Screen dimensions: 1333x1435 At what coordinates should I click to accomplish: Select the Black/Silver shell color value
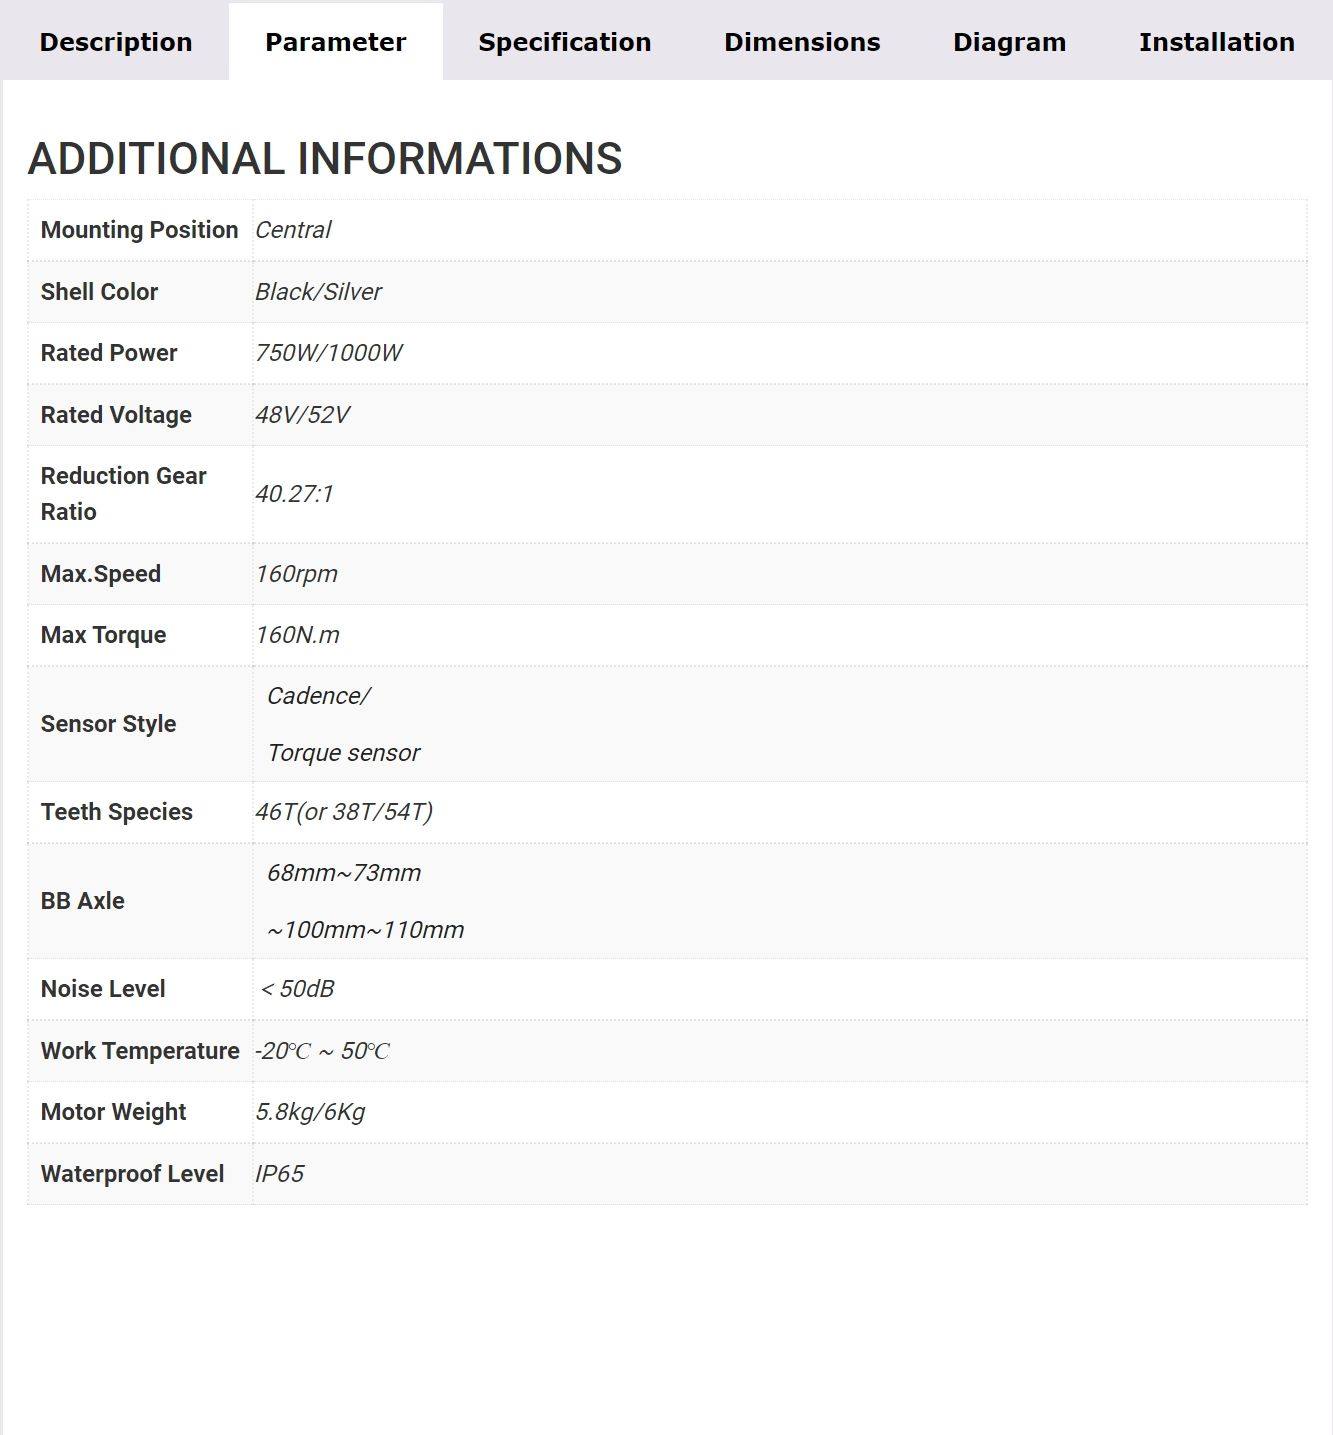coord(318,292)
